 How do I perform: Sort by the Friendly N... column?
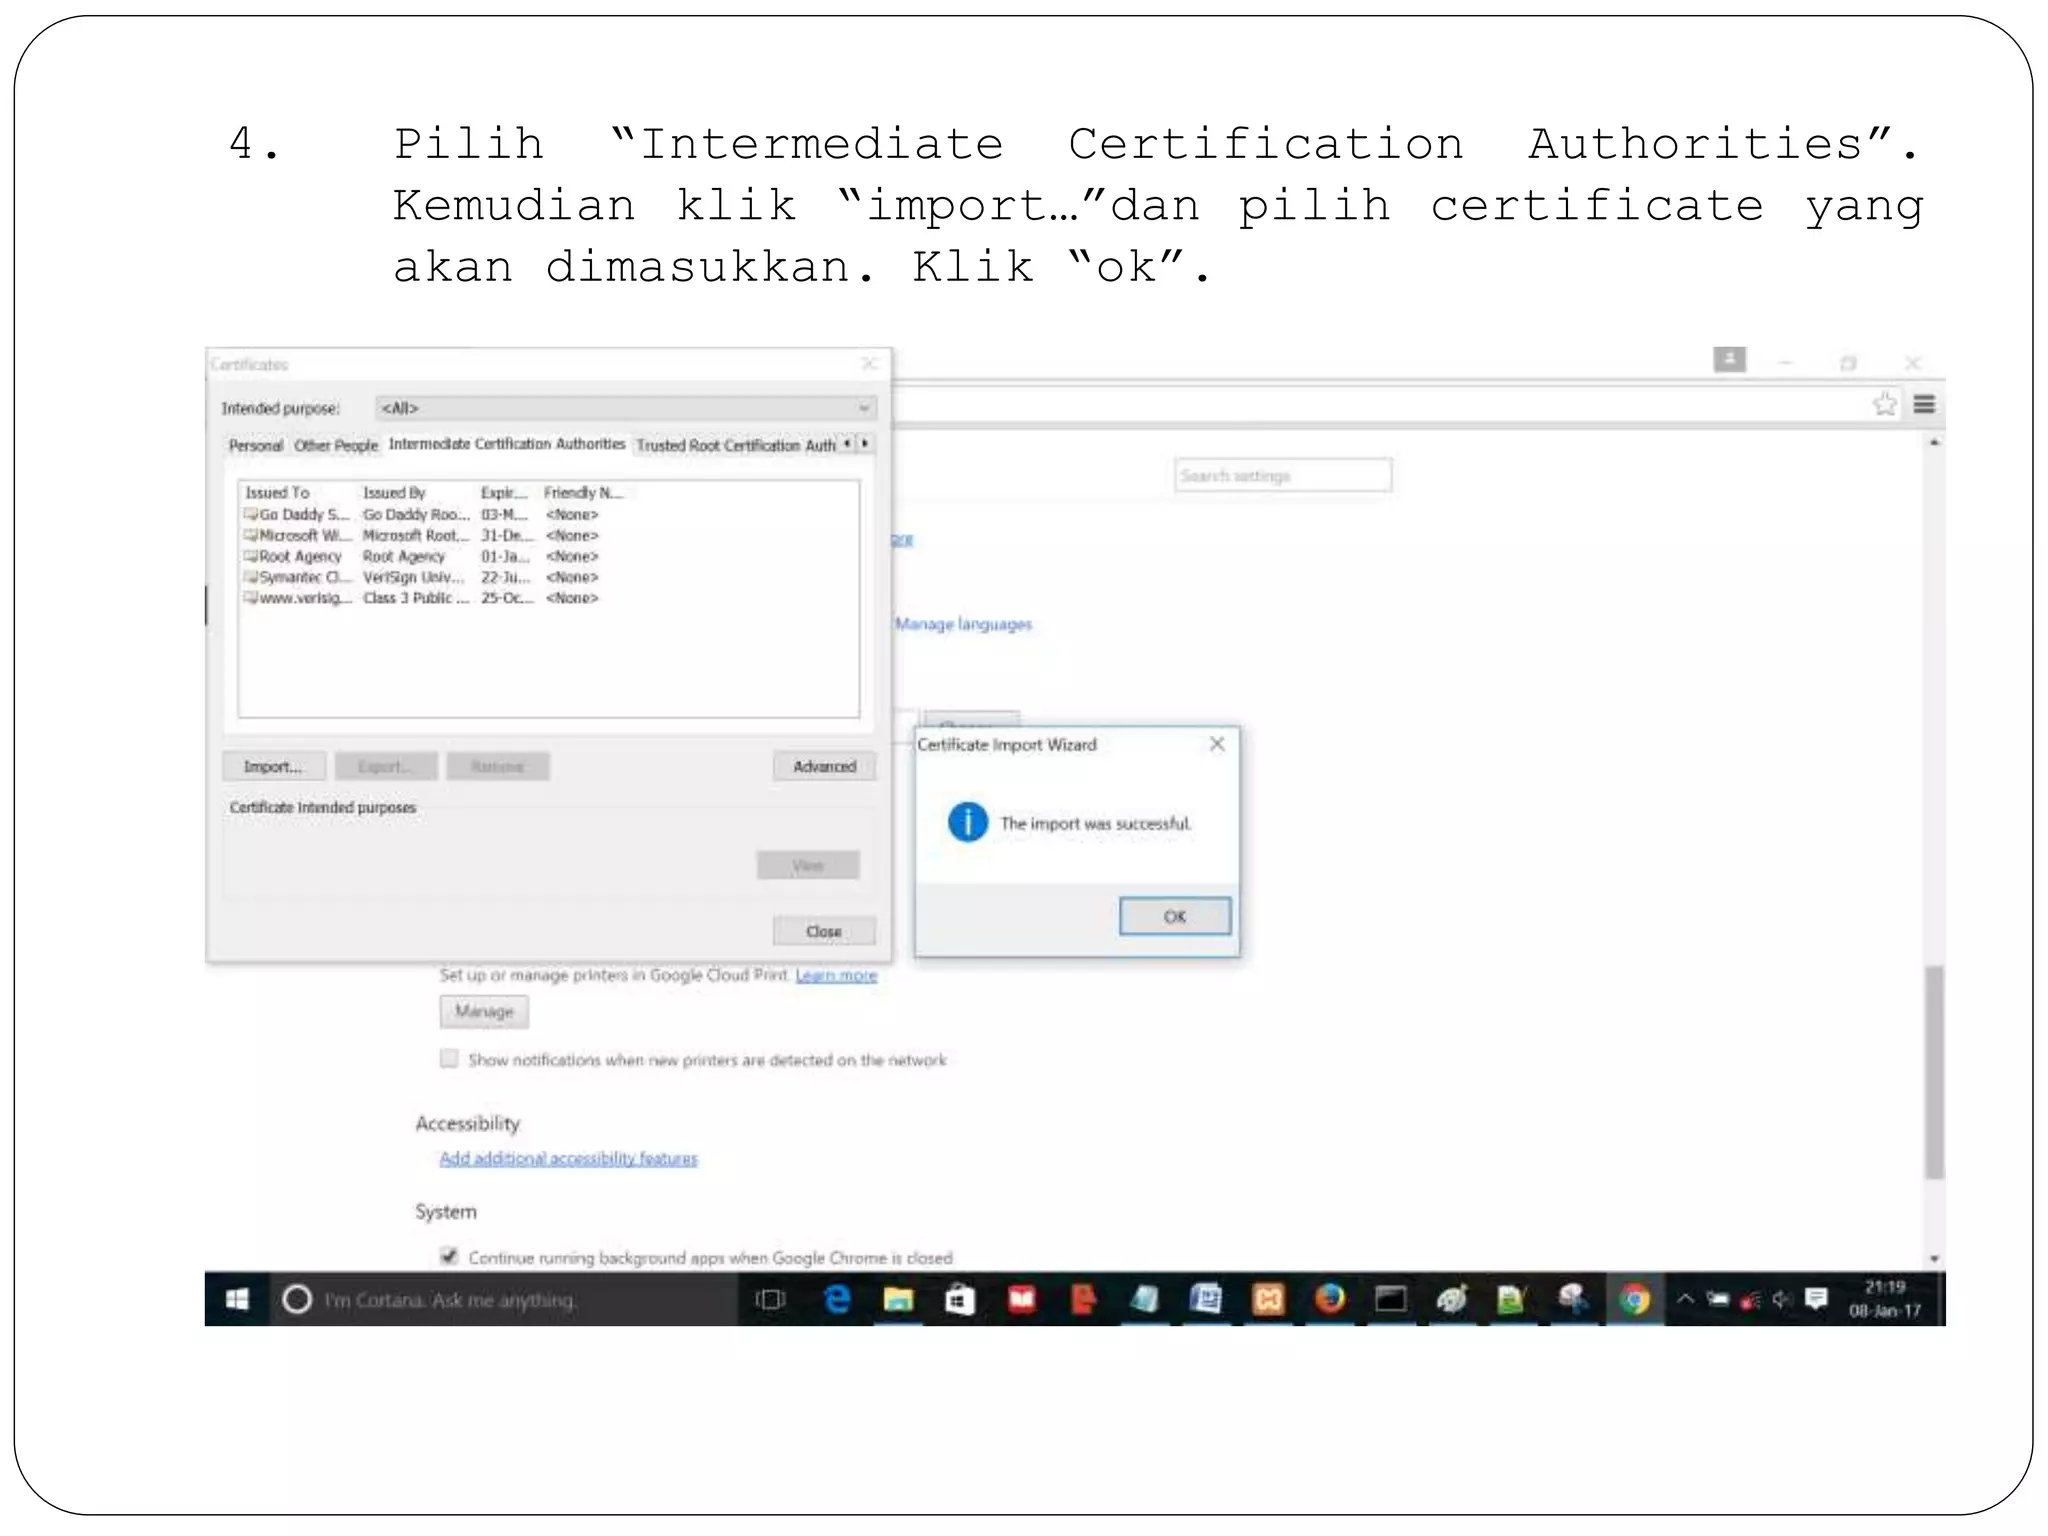pyautogui.click(x=584, y=492)
